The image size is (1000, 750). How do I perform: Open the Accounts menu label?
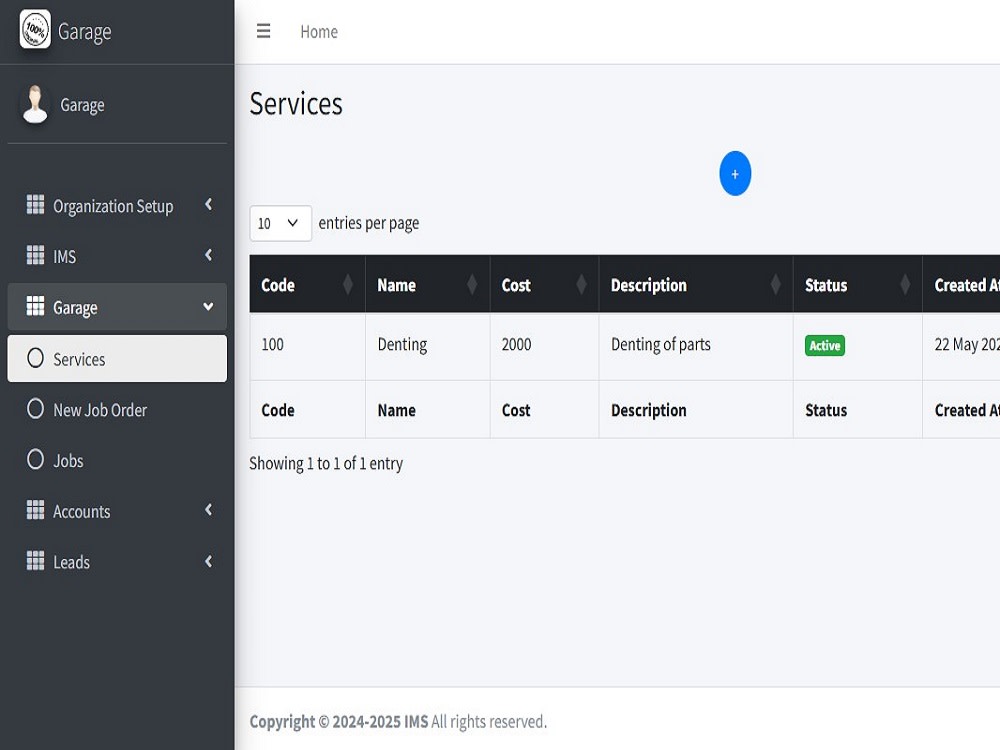(82, 511)
